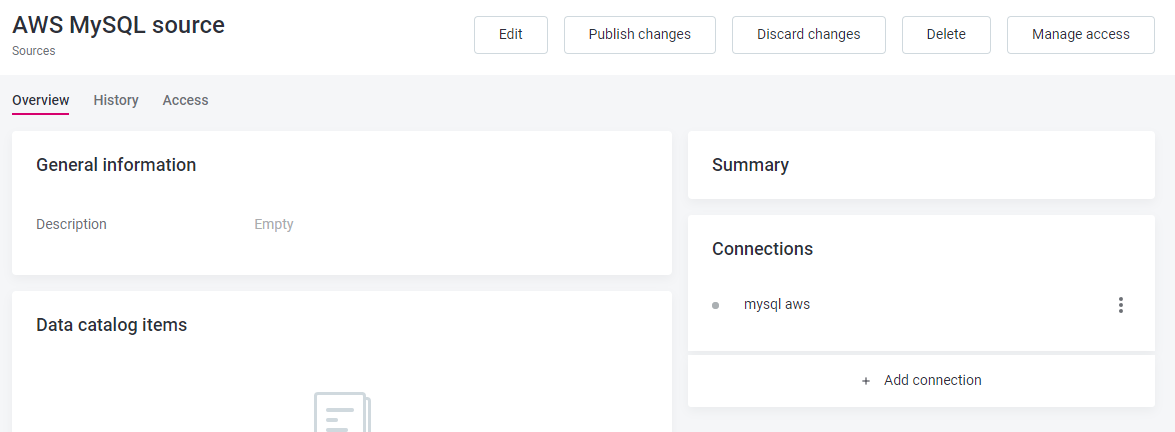Screen dimensions: 1175x432
Task: Open Manage access settings
Action: coord(1080,34)
